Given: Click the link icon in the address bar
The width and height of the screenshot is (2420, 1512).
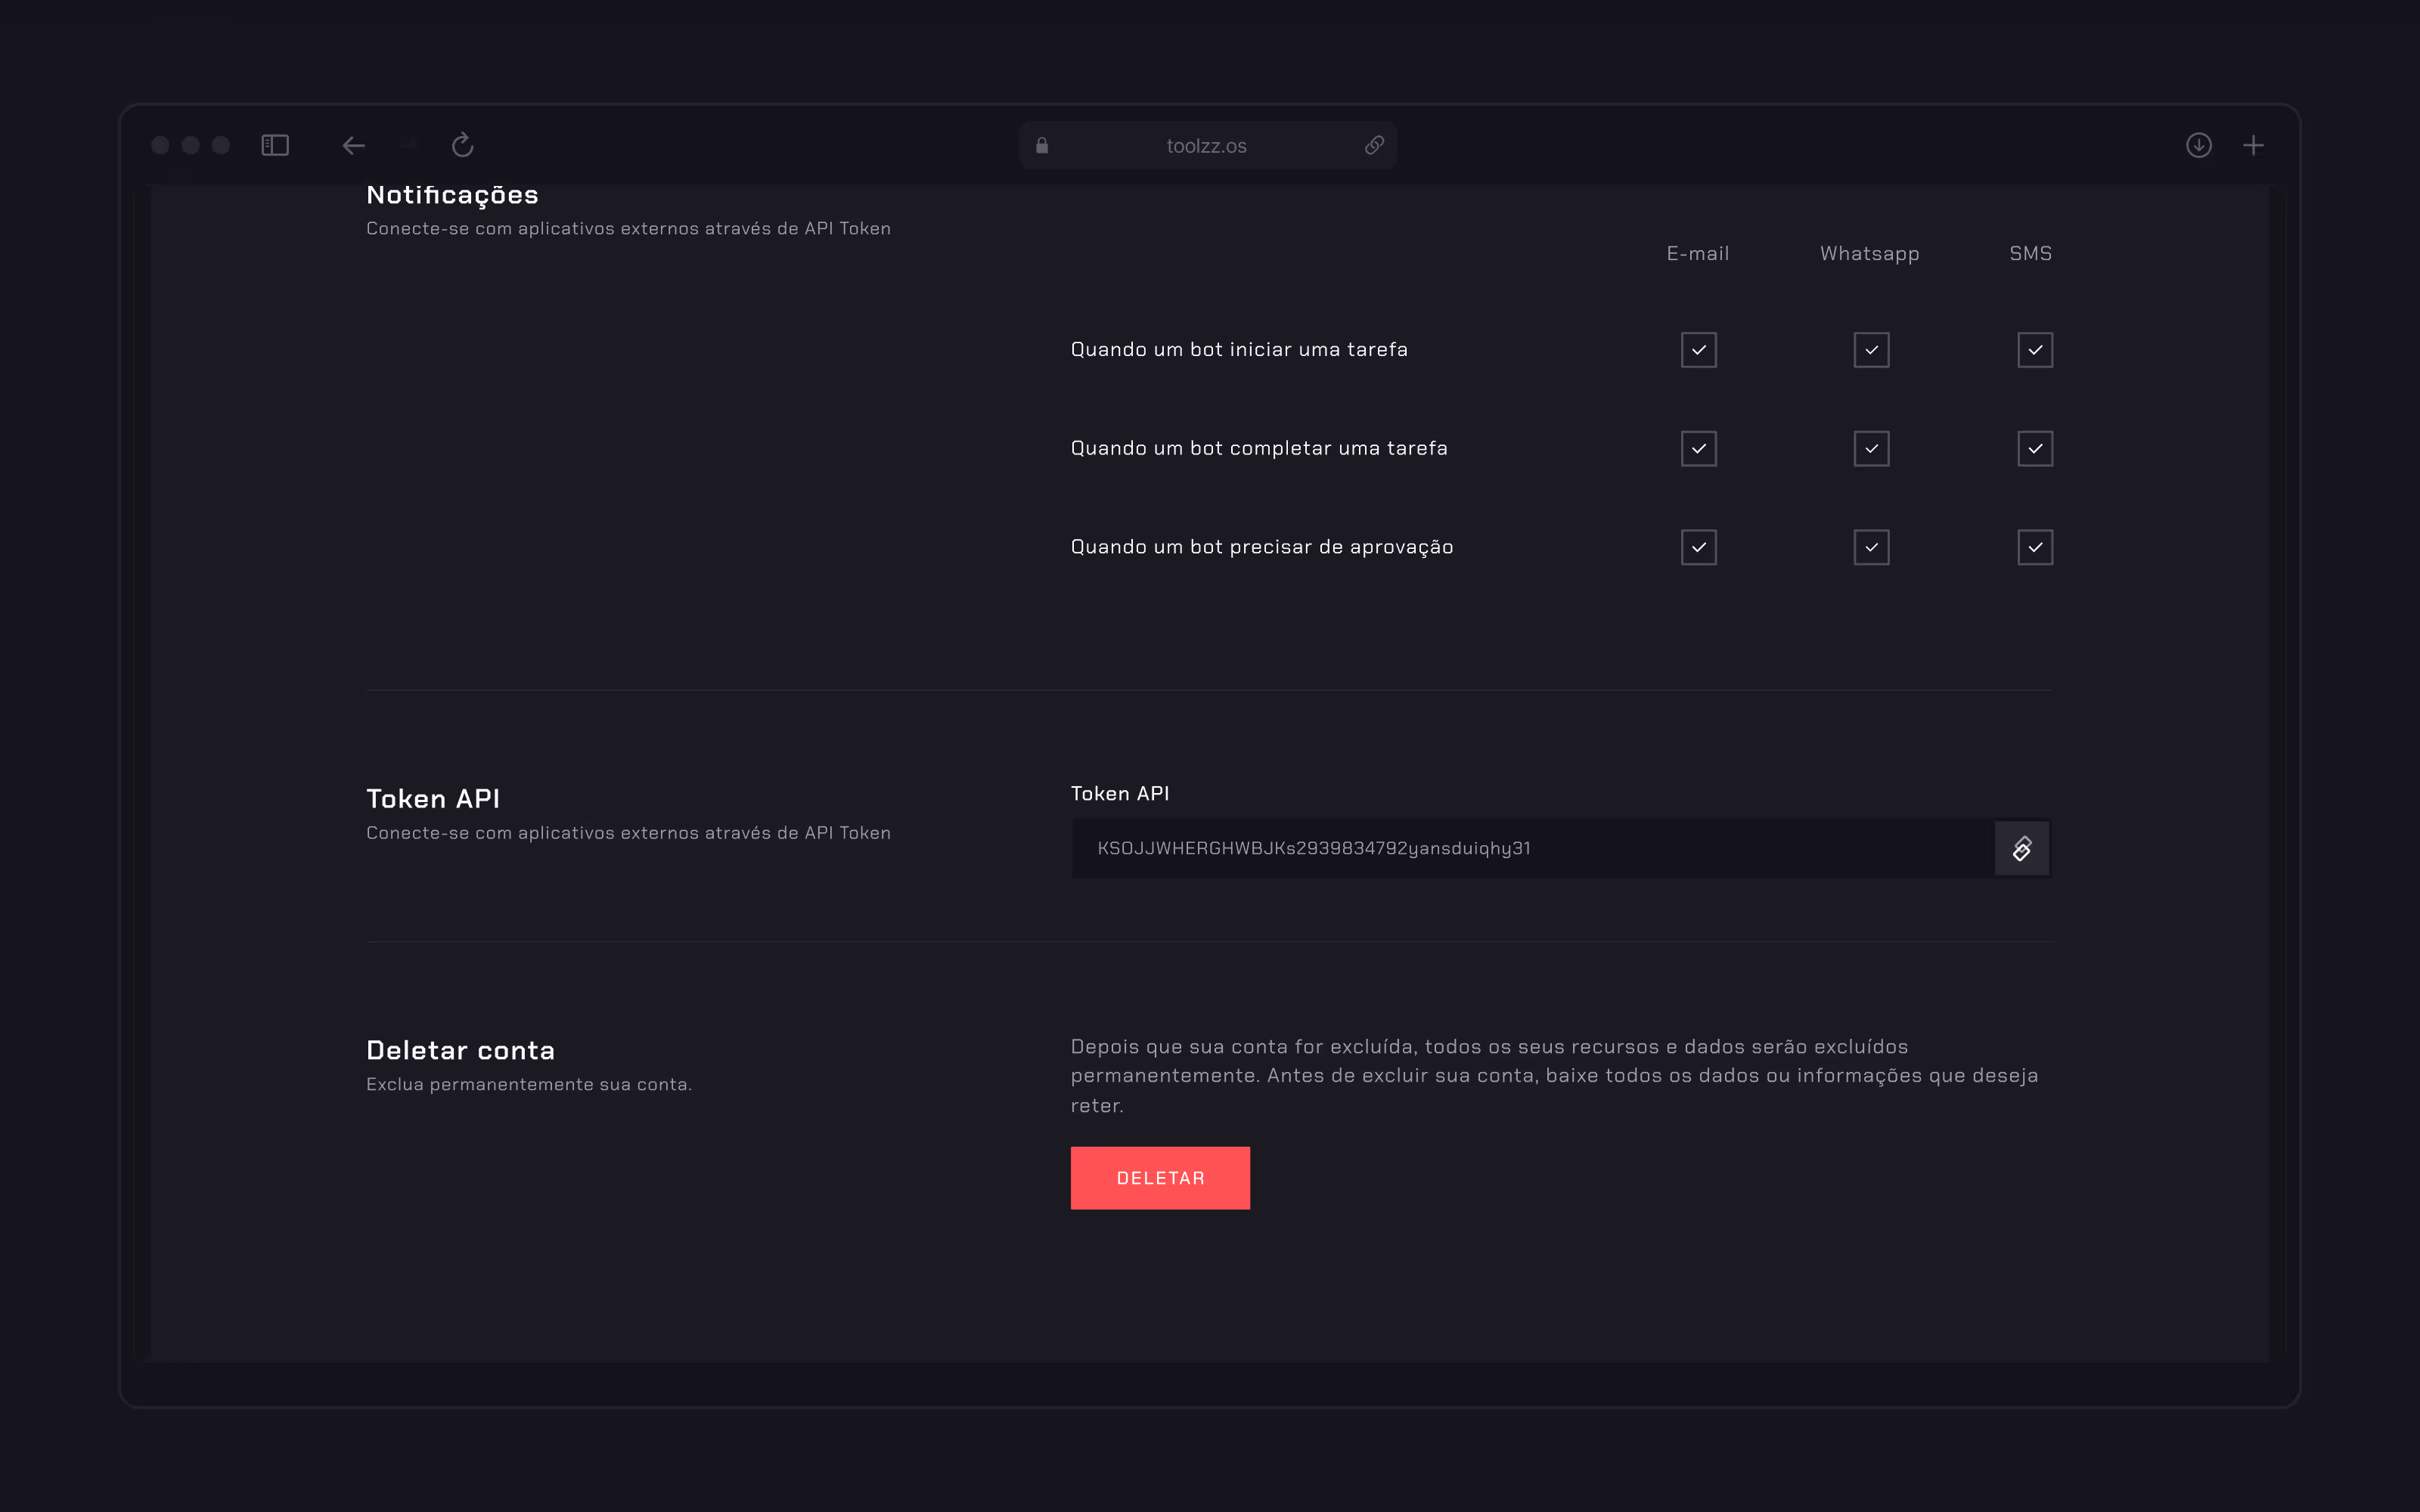Looking at the screenshot, I should click(1374, 146).
